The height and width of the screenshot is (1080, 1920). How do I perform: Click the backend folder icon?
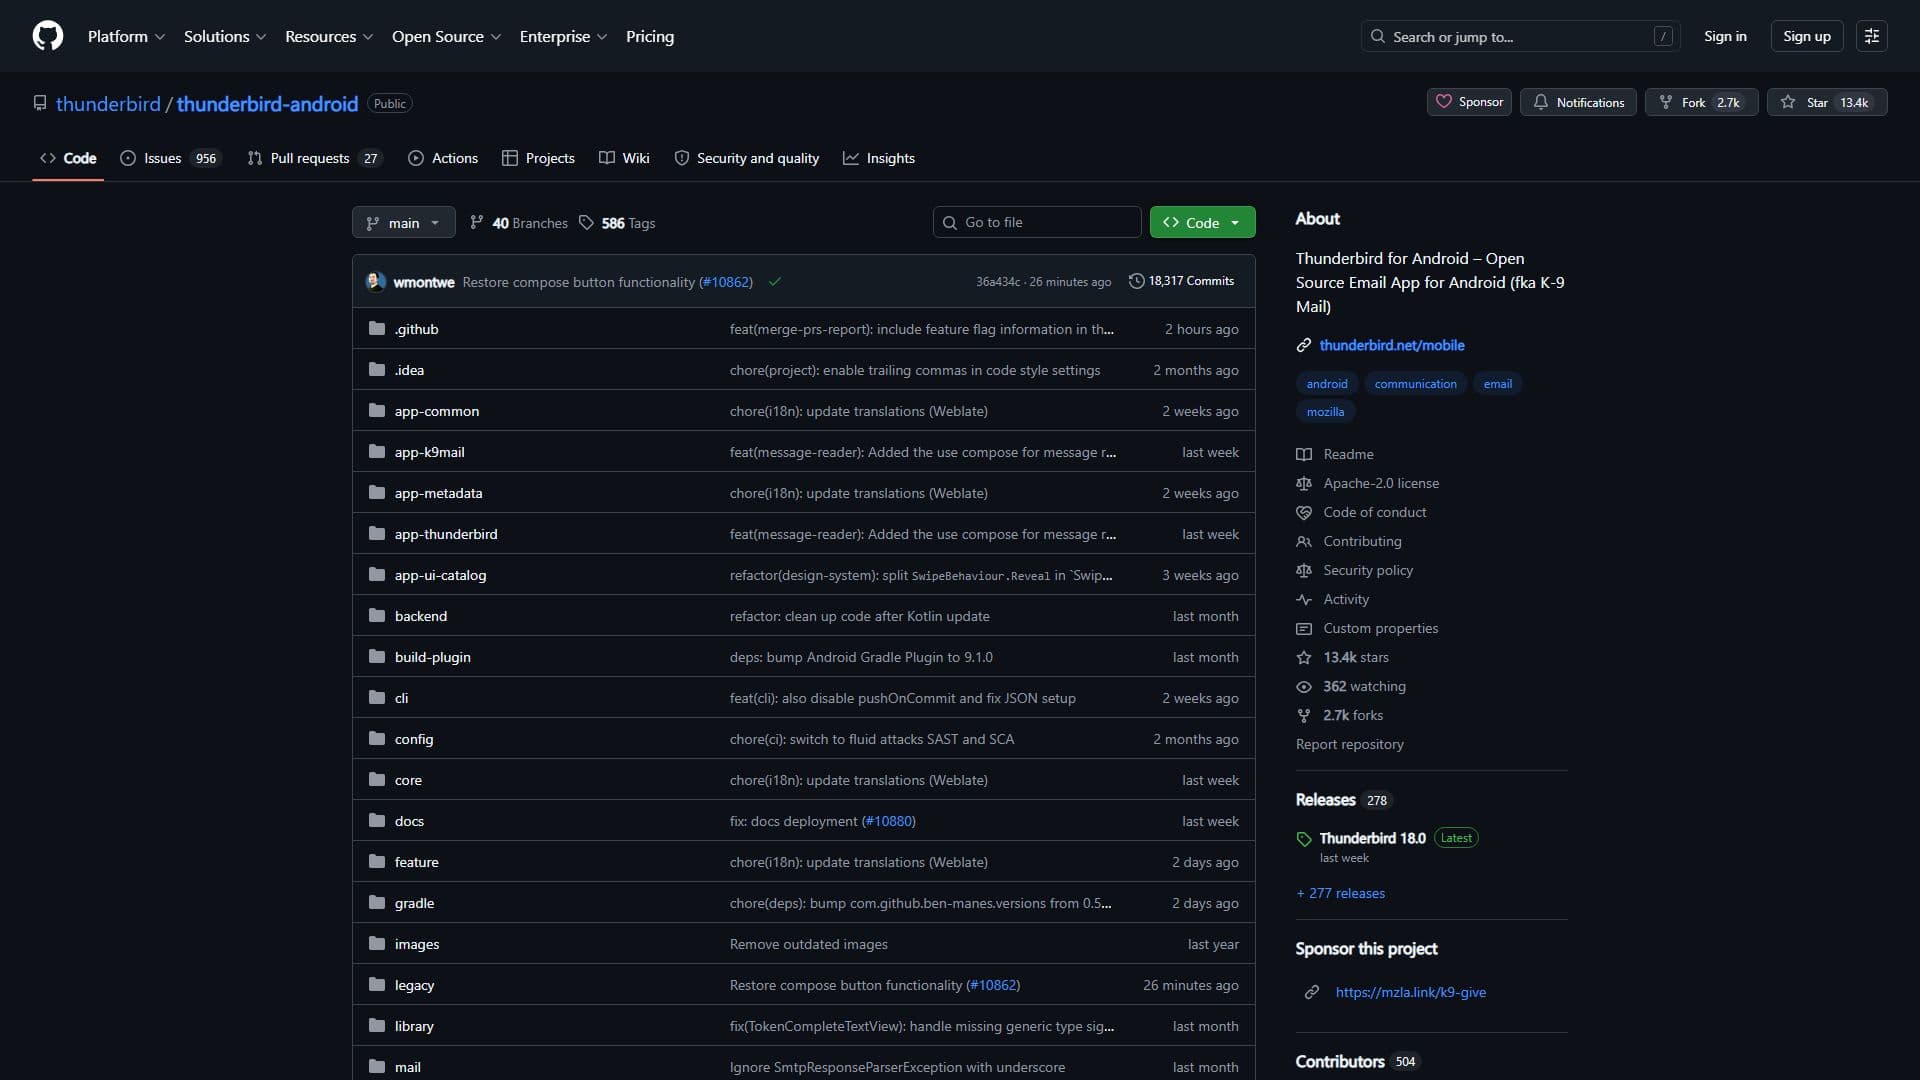[x=377, y=616]
